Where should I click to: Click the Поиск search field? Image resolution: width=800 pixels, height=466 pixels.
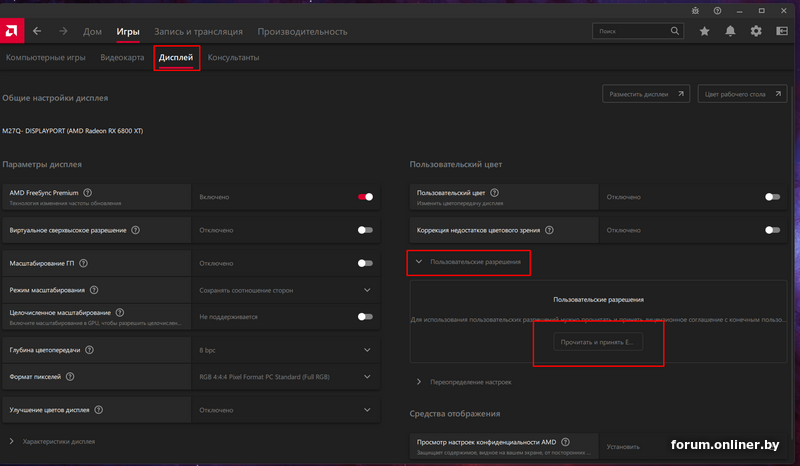point(640,31)
